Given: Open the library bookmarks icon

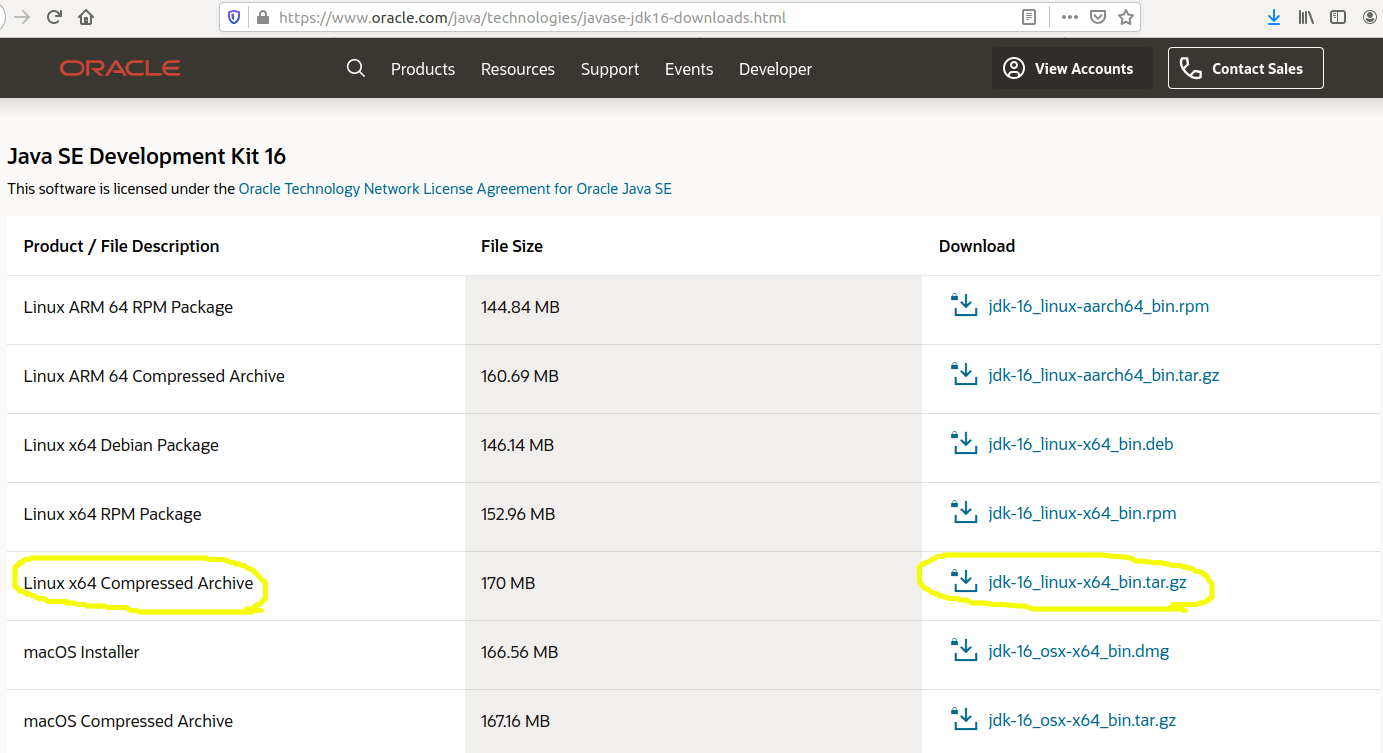Looking at the screenshot, I should (1306, 17).
